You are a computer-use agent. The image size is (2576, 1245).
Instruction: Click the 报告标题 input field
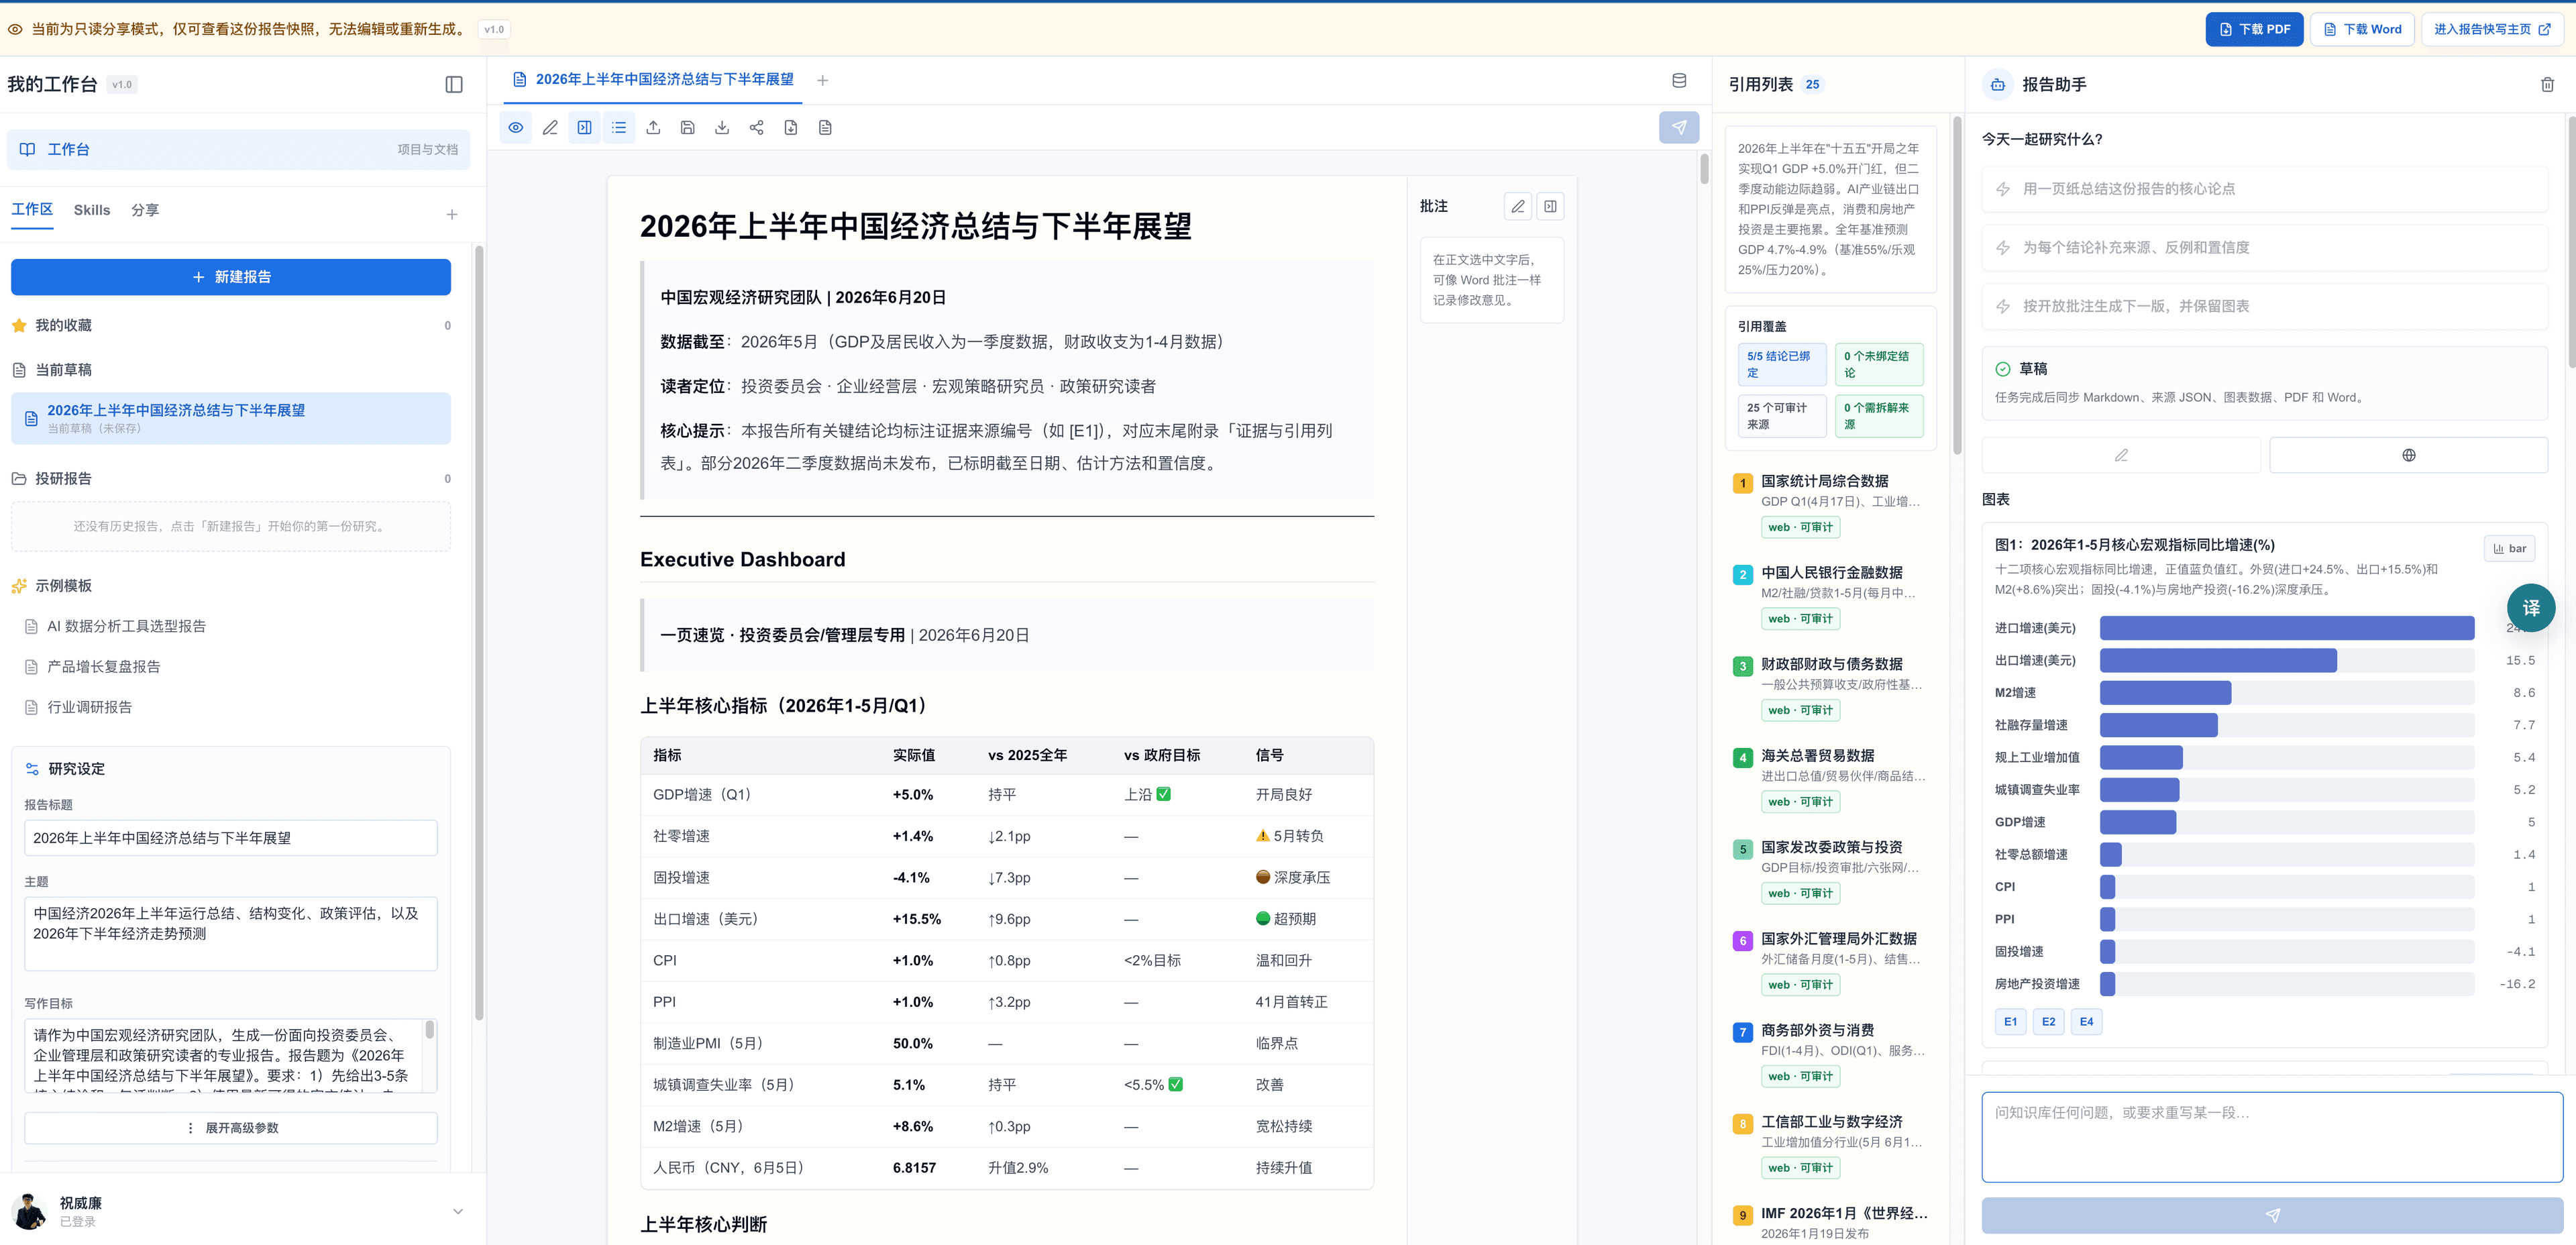231,838
